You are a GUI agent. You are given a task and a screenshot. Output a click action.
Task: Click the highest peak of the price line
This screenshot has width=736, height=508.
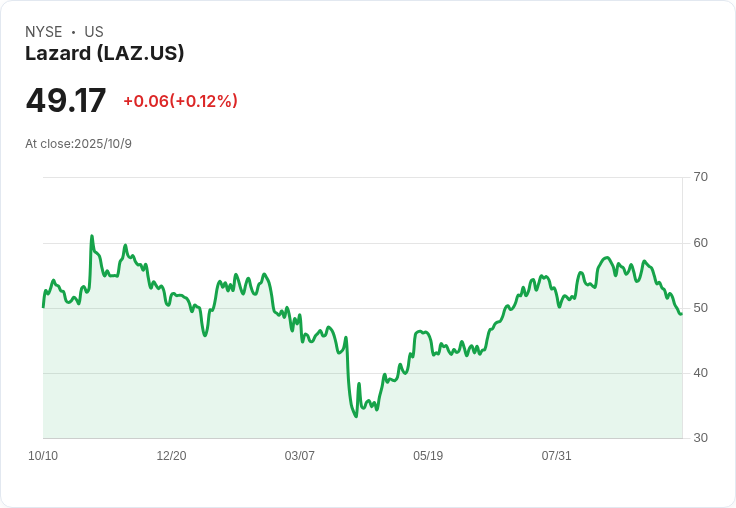(x=92, y=237)
